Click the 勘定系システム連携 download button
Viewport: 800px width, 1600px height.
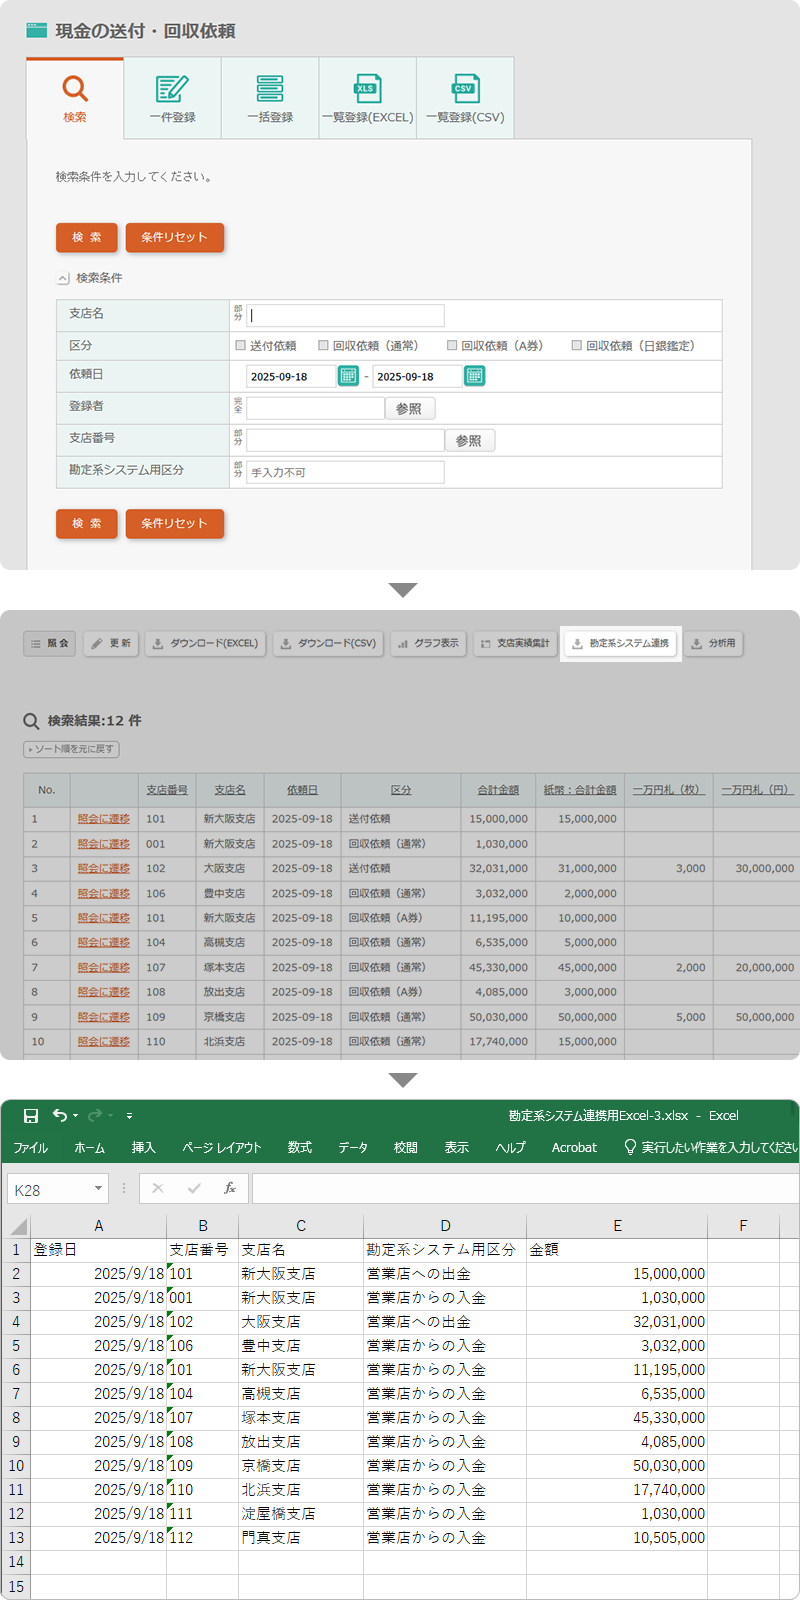[620, 644]
